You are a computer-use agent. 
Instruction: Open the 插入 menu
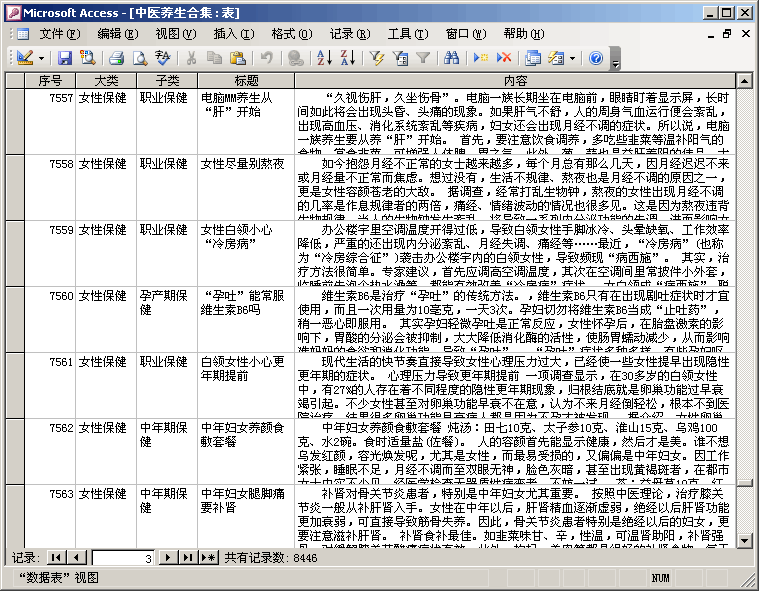point(234,34)
